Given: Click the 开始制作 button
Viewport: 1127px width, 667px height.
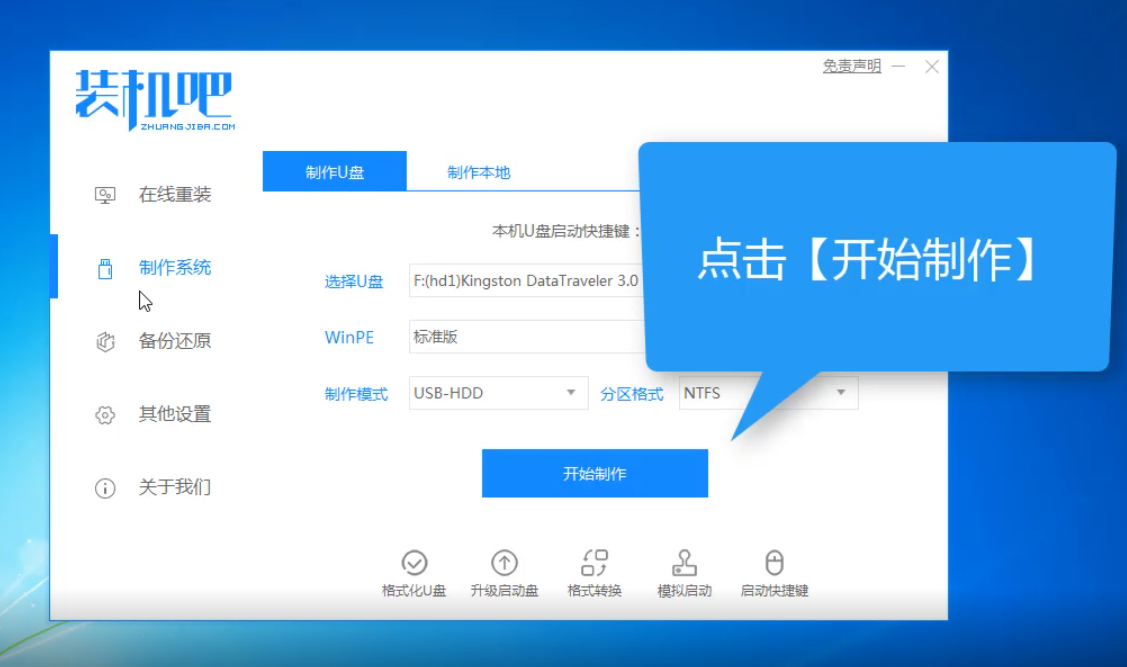Looking at the screenshot, I should click(594, 473).
